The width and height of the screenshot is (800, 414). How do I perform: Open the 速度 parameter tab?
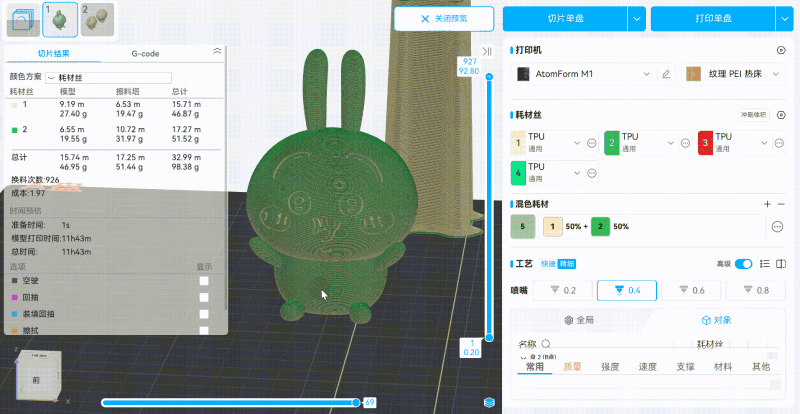point(647,367)
